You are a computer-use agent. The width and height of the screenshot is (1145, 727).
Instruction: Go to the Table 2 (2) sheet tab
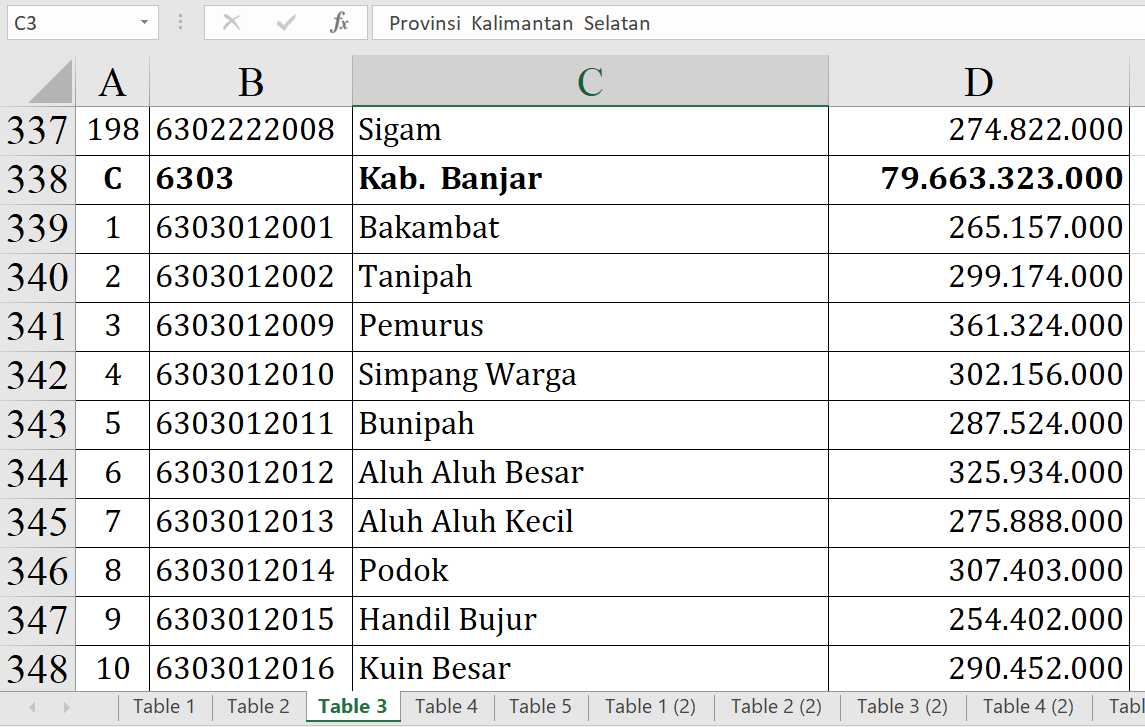point(776,707)
